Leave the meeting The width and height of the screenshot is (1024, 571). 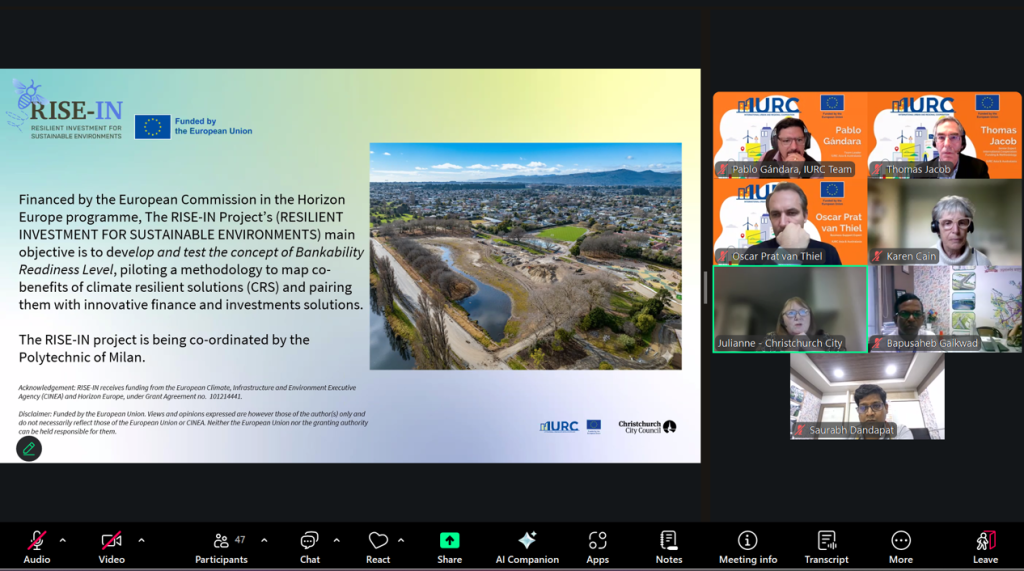(x=985, y=545)
